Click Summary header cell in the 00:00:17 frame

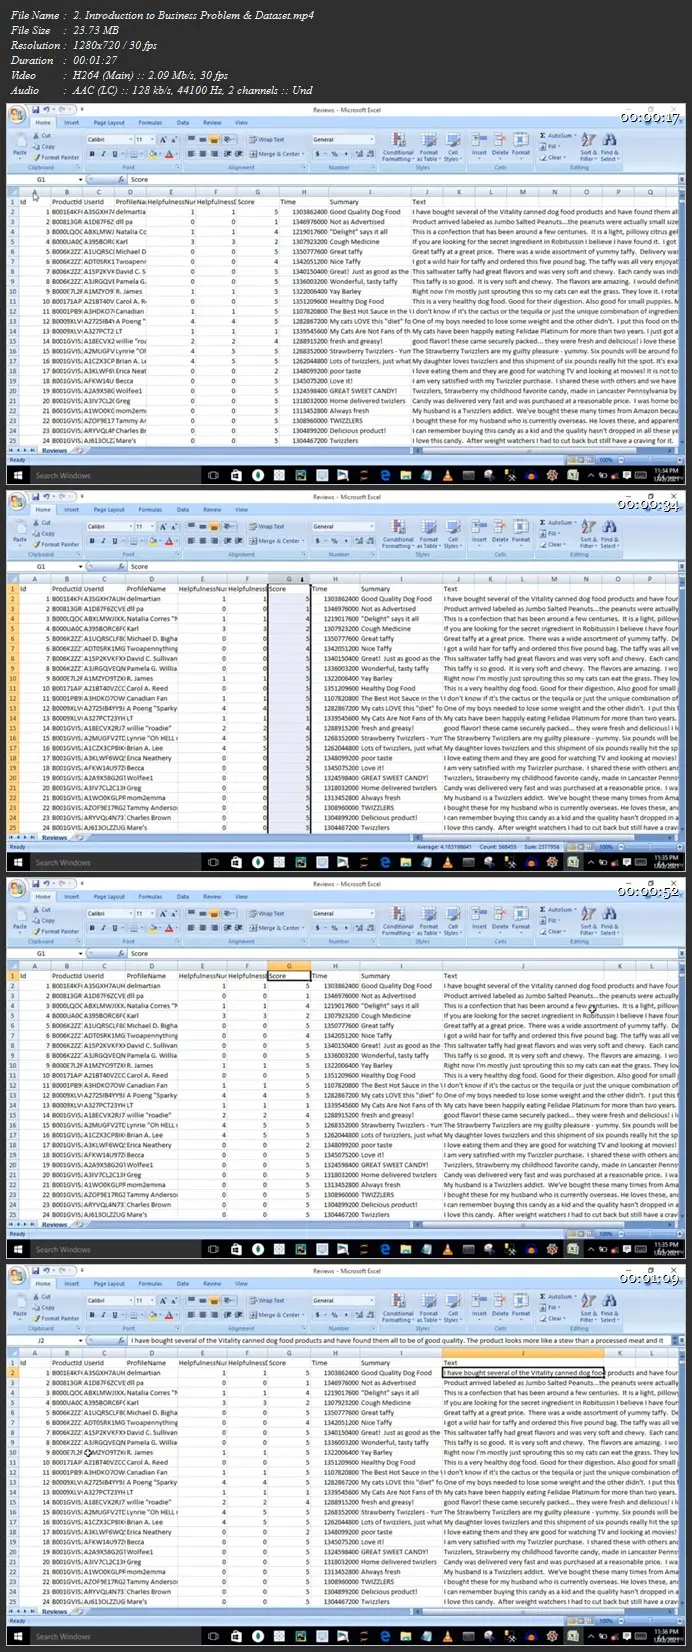(370, 201)
